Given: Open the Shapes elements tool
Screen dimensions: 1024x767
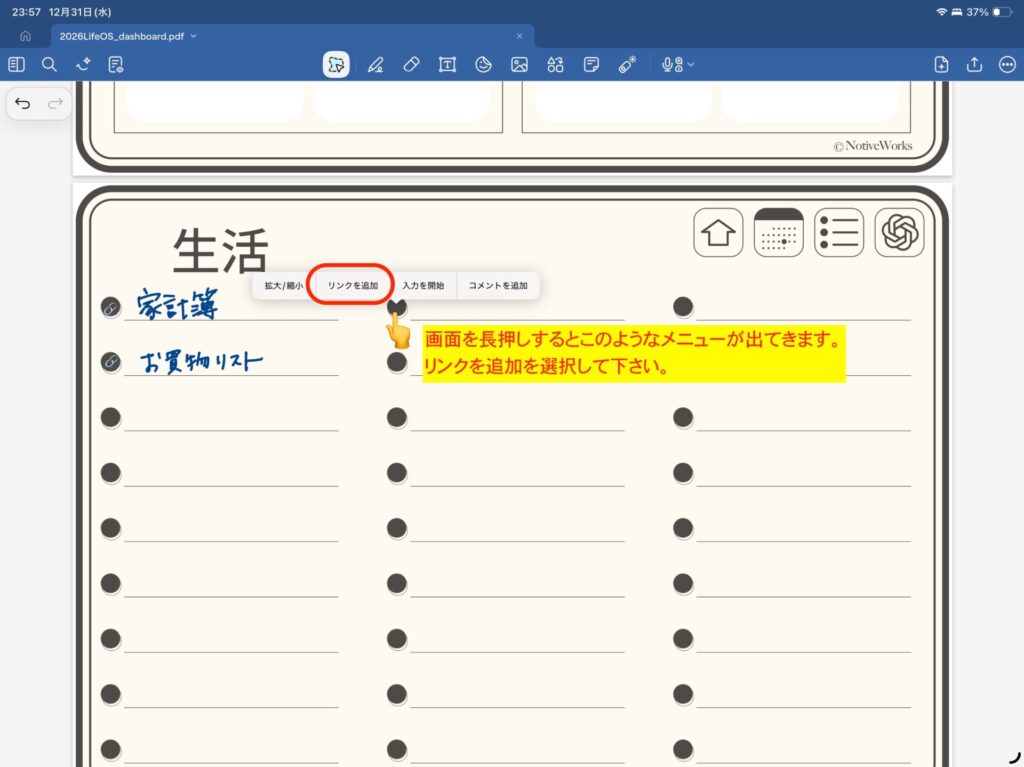Looking at the screenshot, I should click(x=555, y=65).
